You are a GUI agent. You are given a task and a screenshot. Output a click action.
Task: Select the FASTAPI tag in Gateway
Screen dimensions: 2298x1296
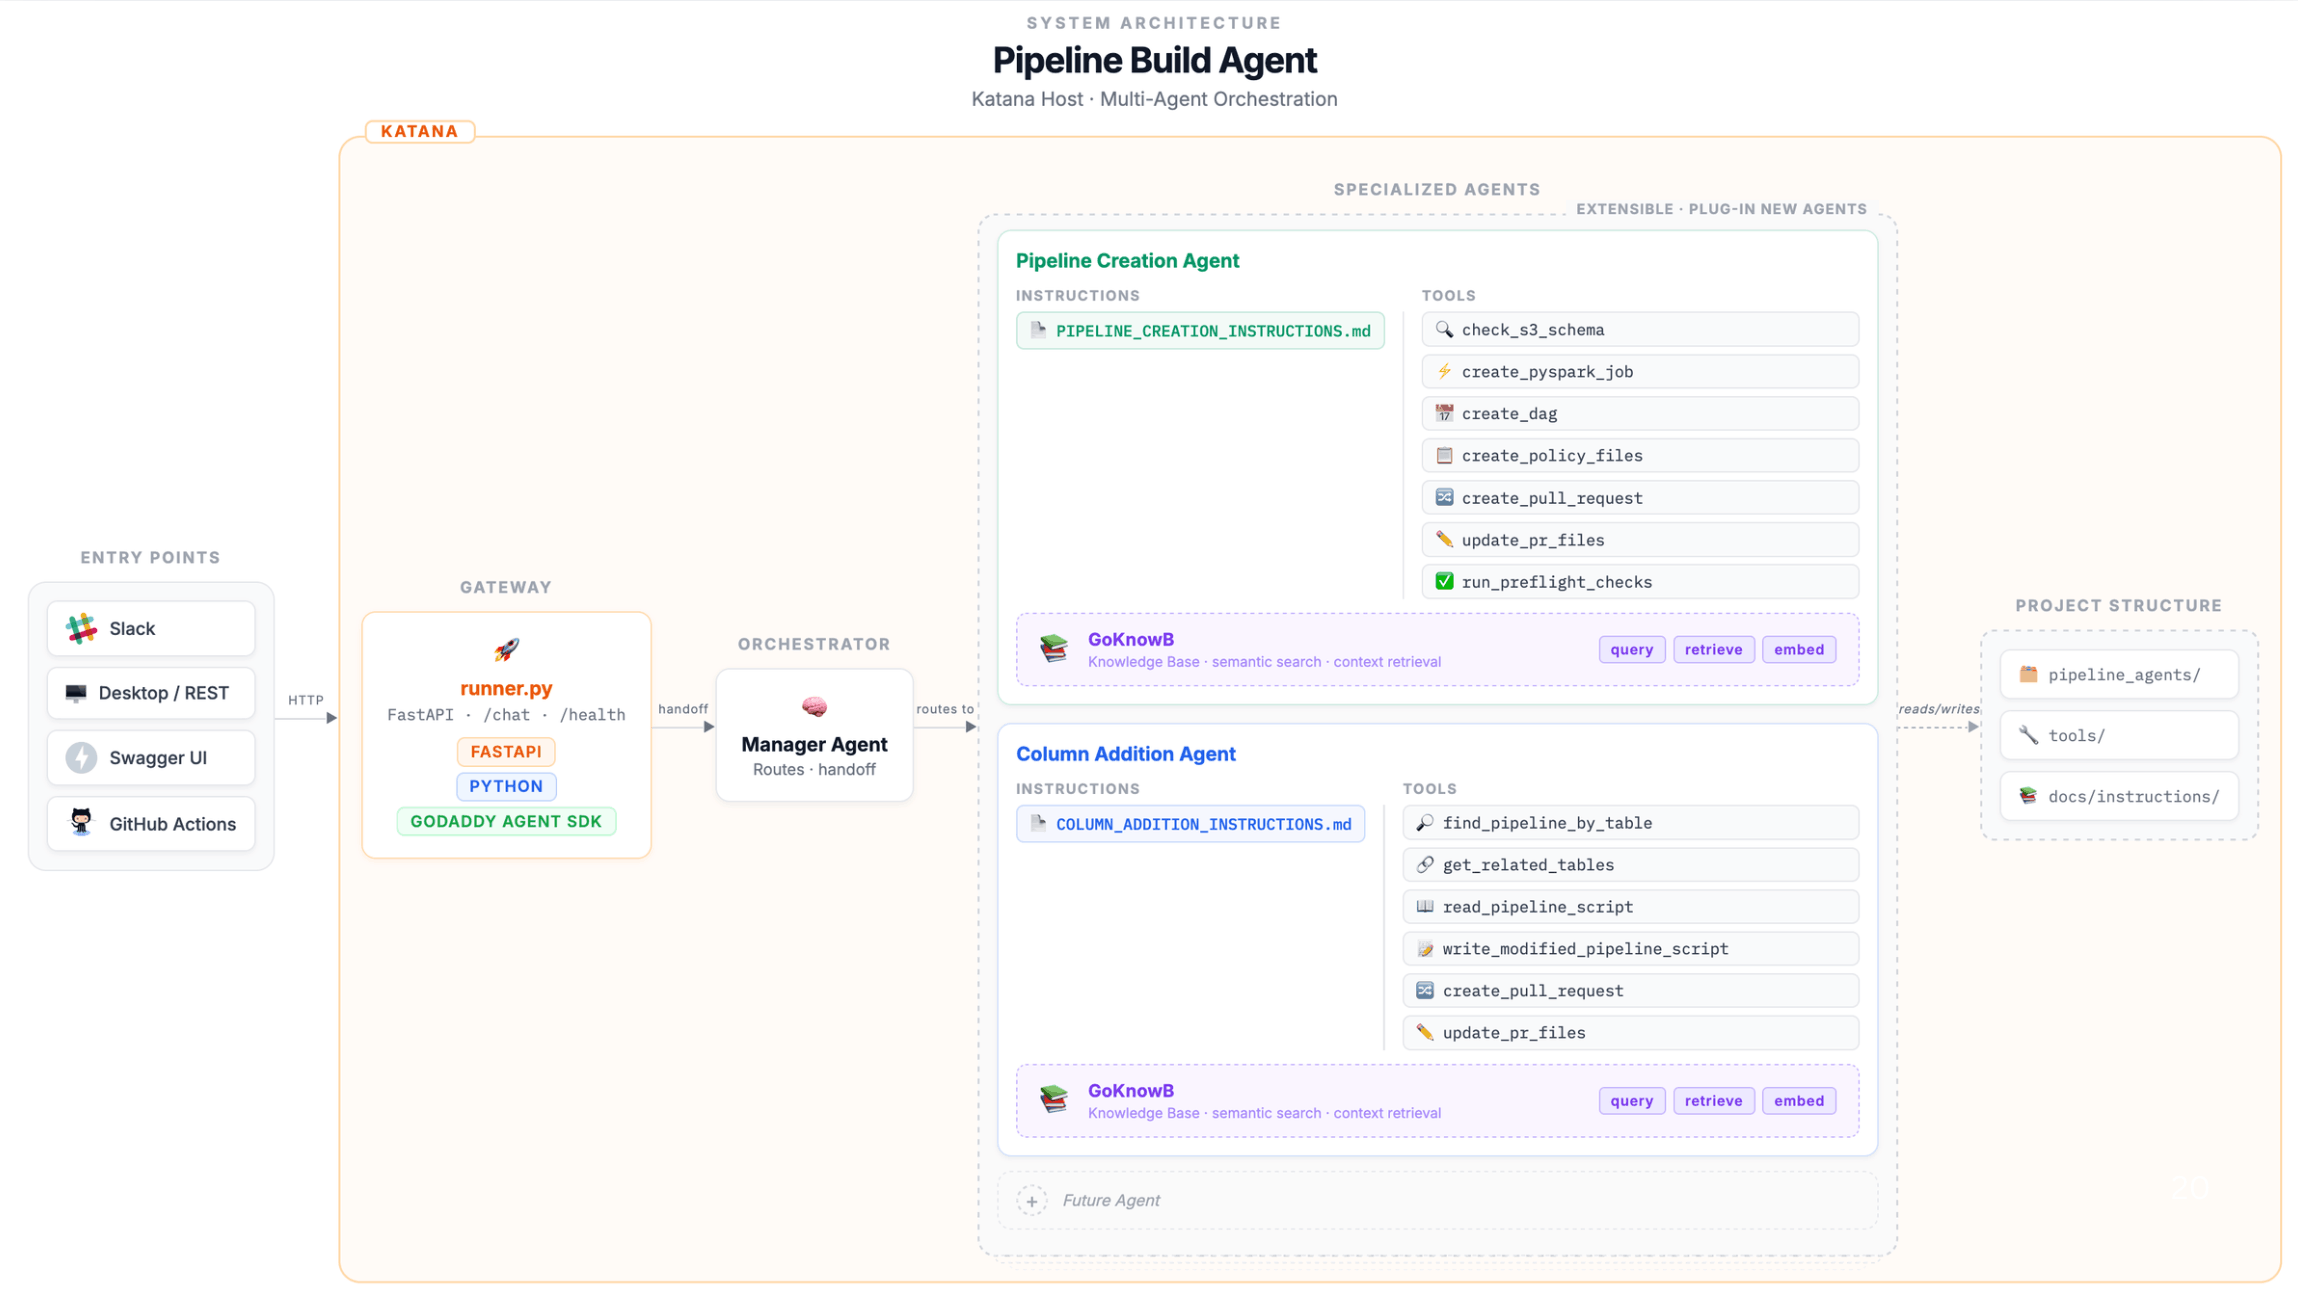[x=506, y=751]
